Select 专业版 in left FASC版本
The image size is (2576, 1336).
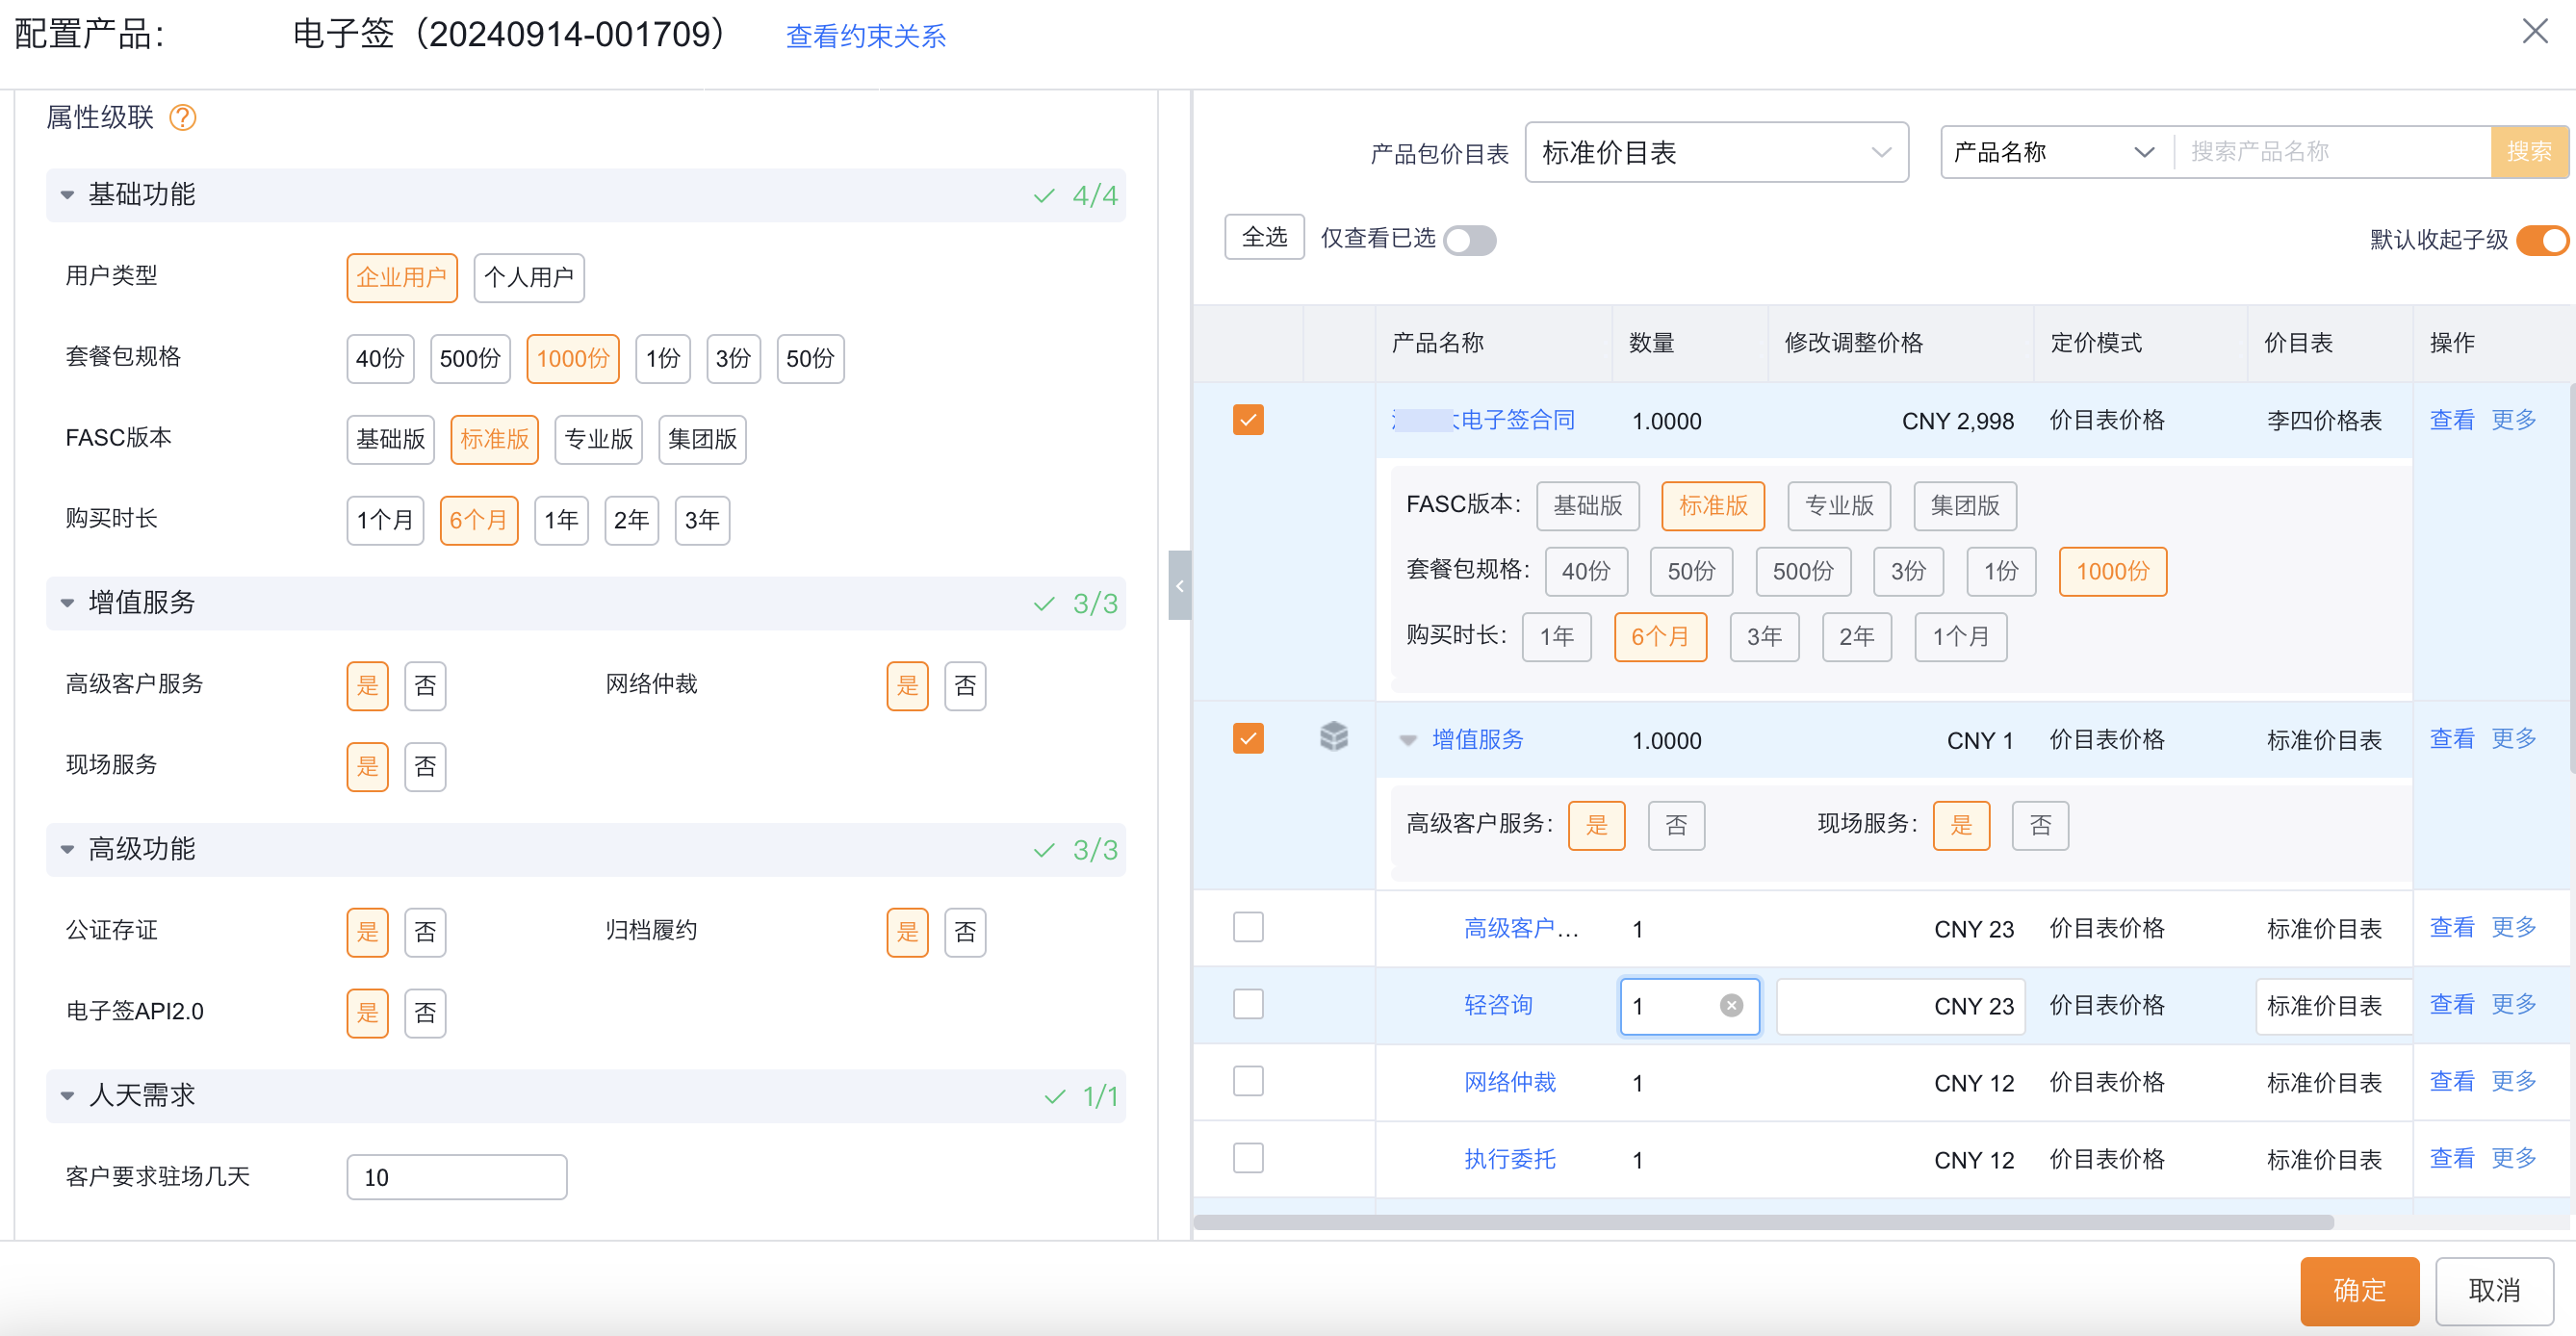pos(598,439)
